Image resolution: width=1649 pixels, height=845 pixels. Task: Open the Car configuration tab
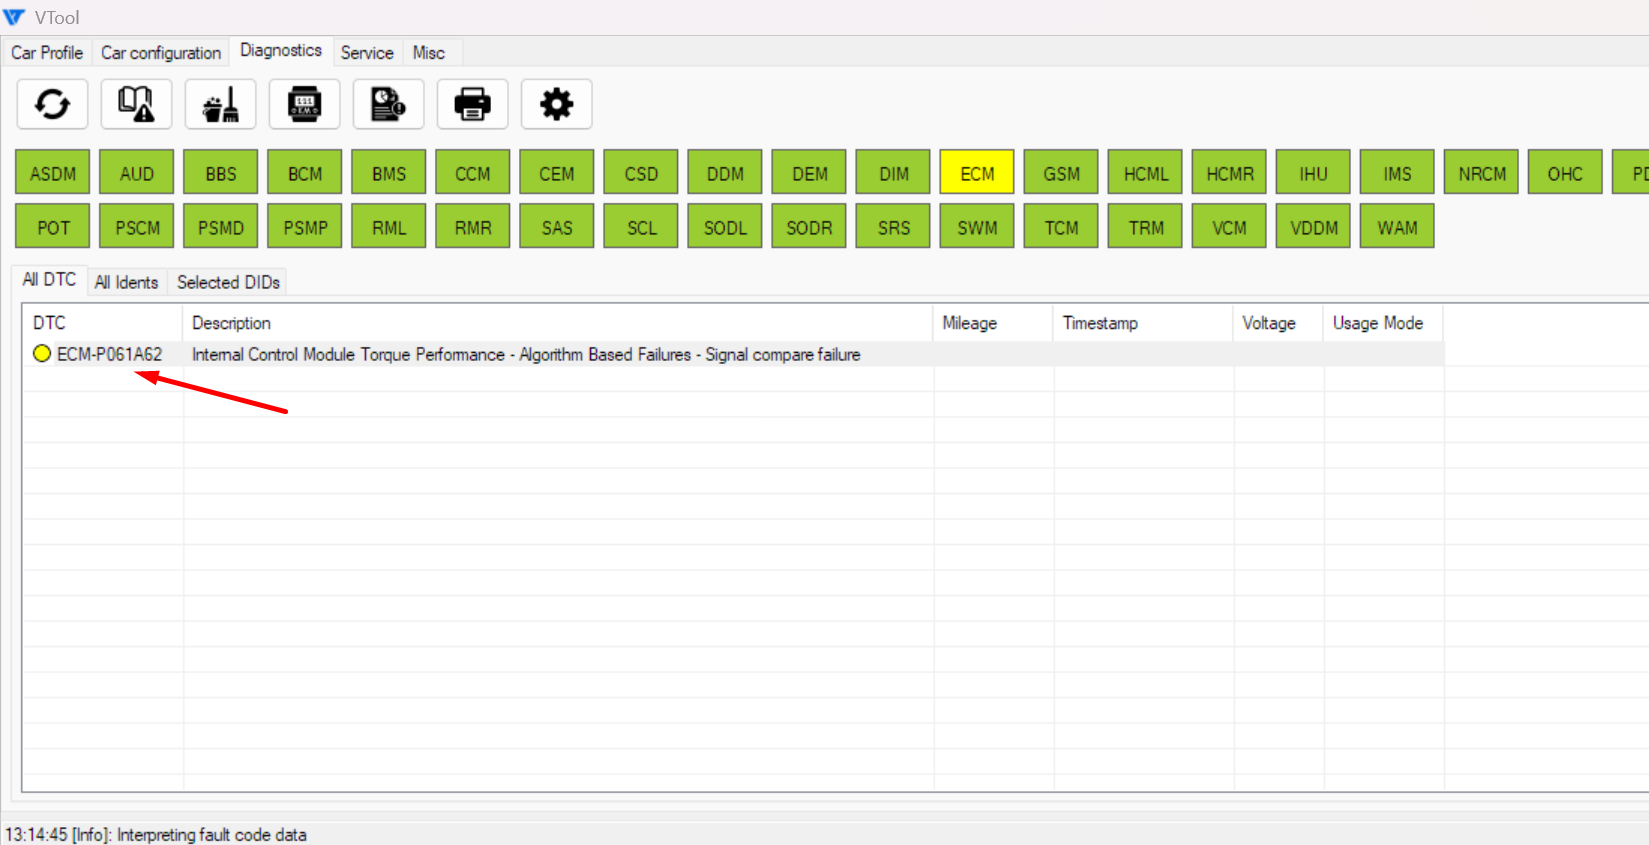[x=160, y=53]
